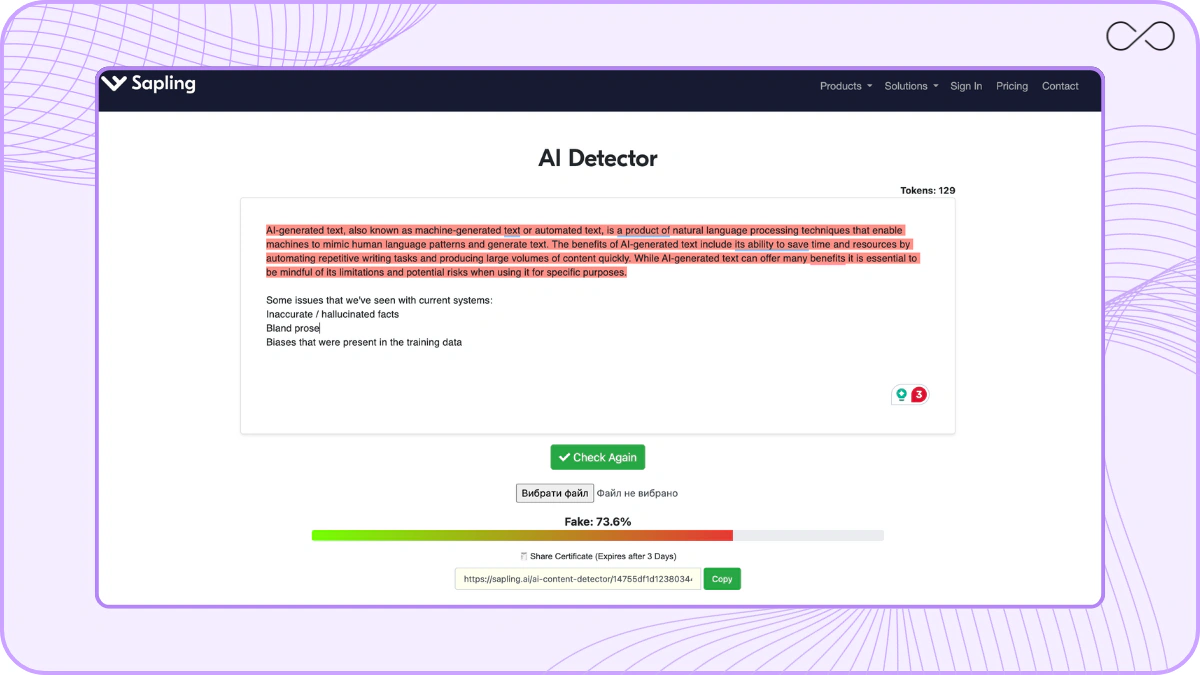Expand the Solutions dropdown menu

point(911,86)
